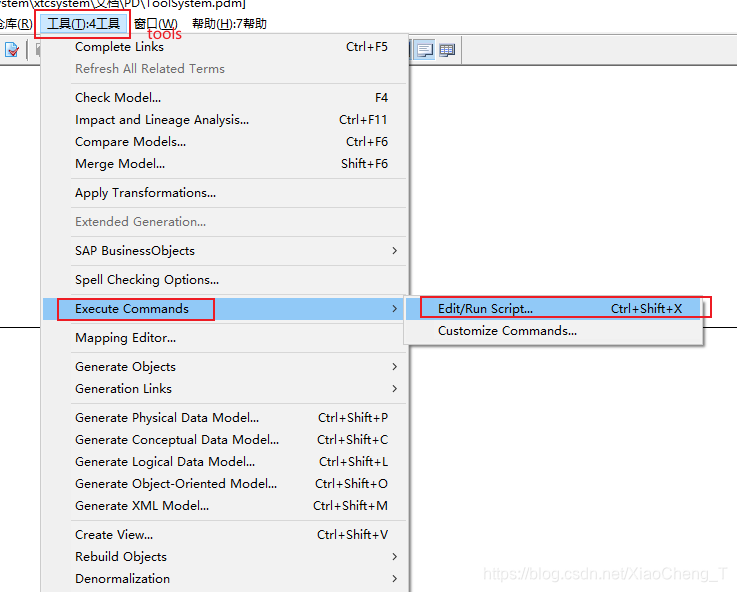Toggle the comment view toolbar icon
The width and height of the screenshot is (737, 592).
pyautogui.click(x=425, y=49)
